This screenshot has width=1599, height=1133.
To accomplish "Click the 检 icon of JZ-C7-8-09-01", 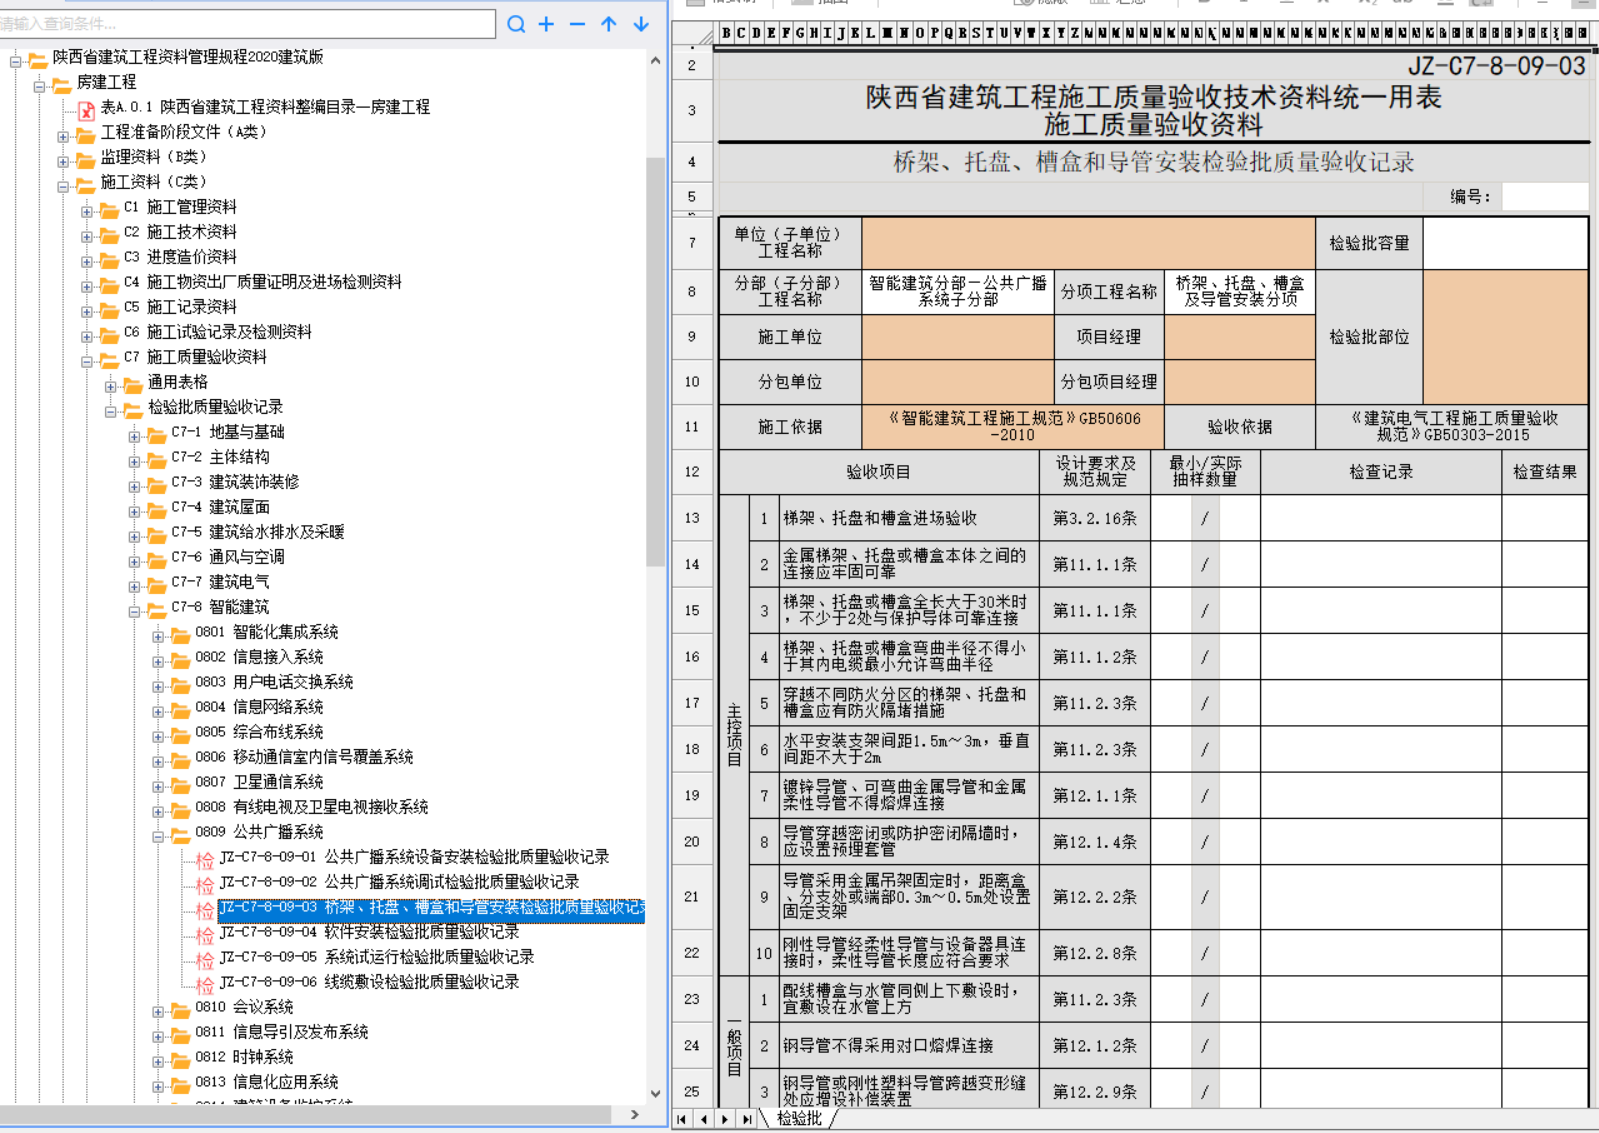I will tap(205, 859).
